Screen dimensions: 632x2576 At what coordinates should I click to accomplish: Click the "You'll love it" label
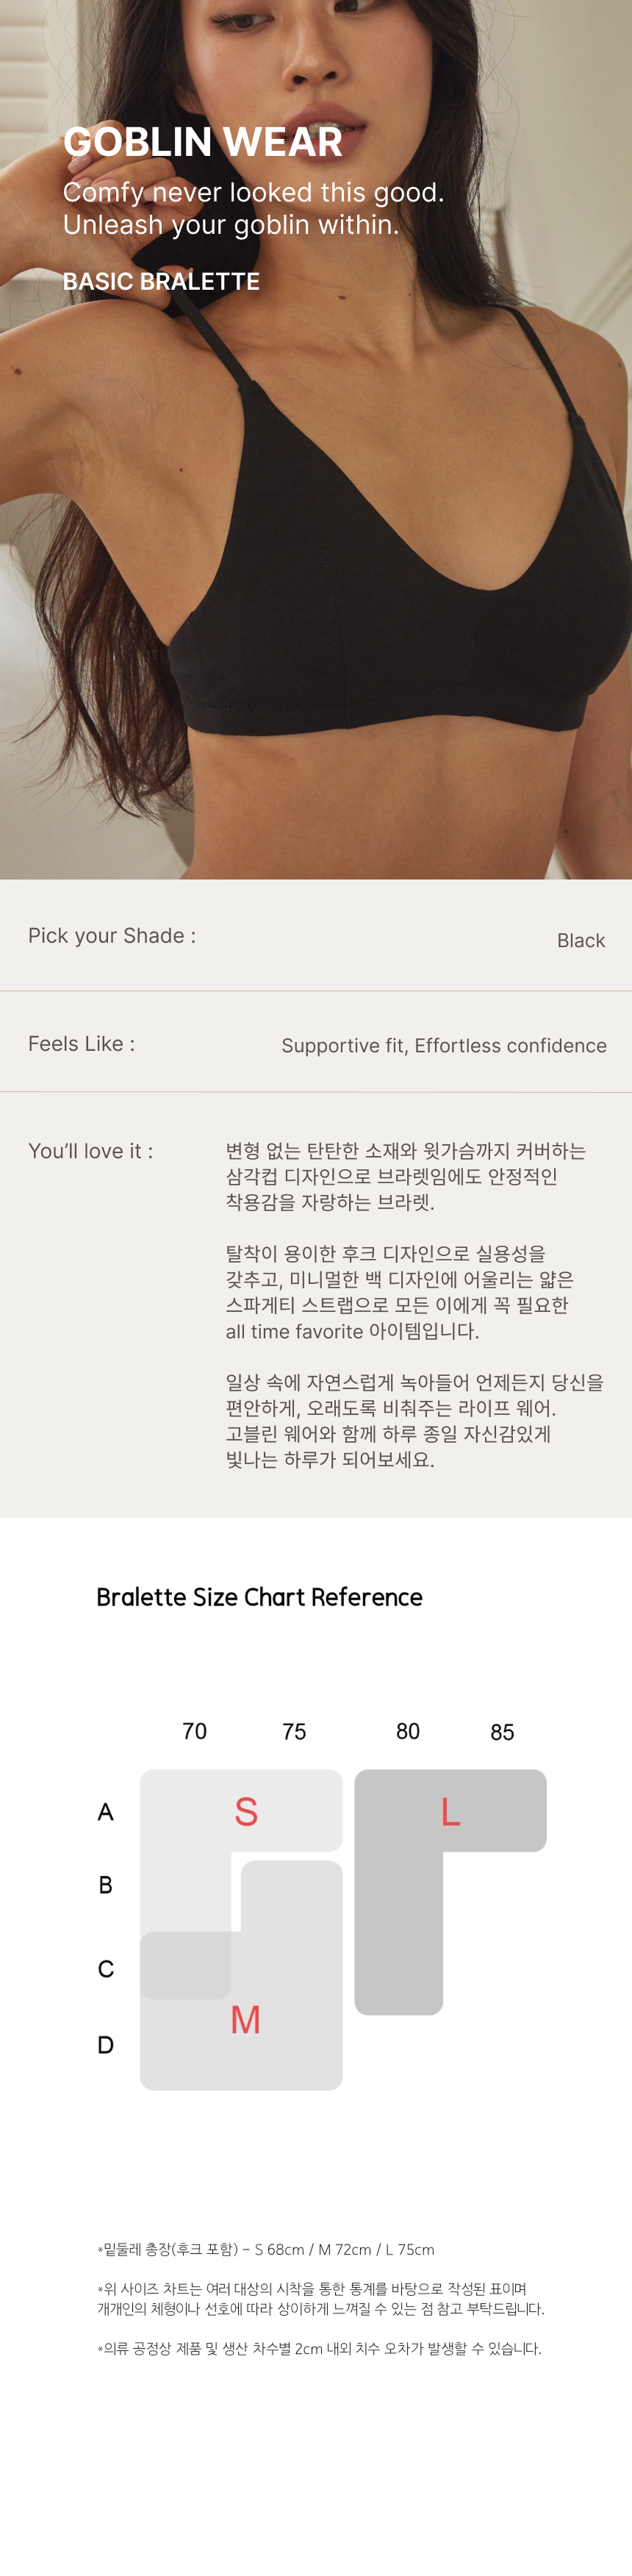point(90,1152)
